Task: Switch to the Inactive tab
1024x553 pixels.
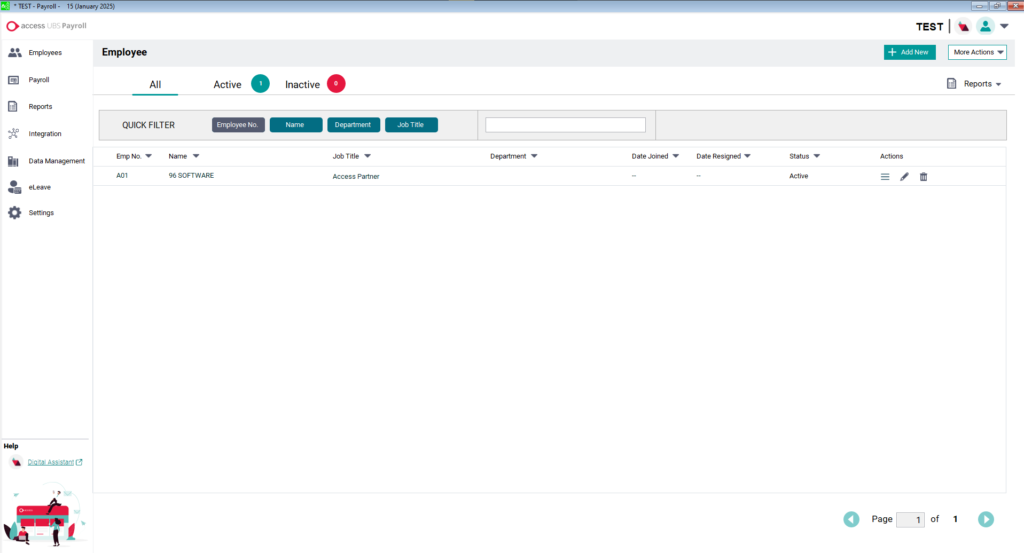Action: (302, 85)
